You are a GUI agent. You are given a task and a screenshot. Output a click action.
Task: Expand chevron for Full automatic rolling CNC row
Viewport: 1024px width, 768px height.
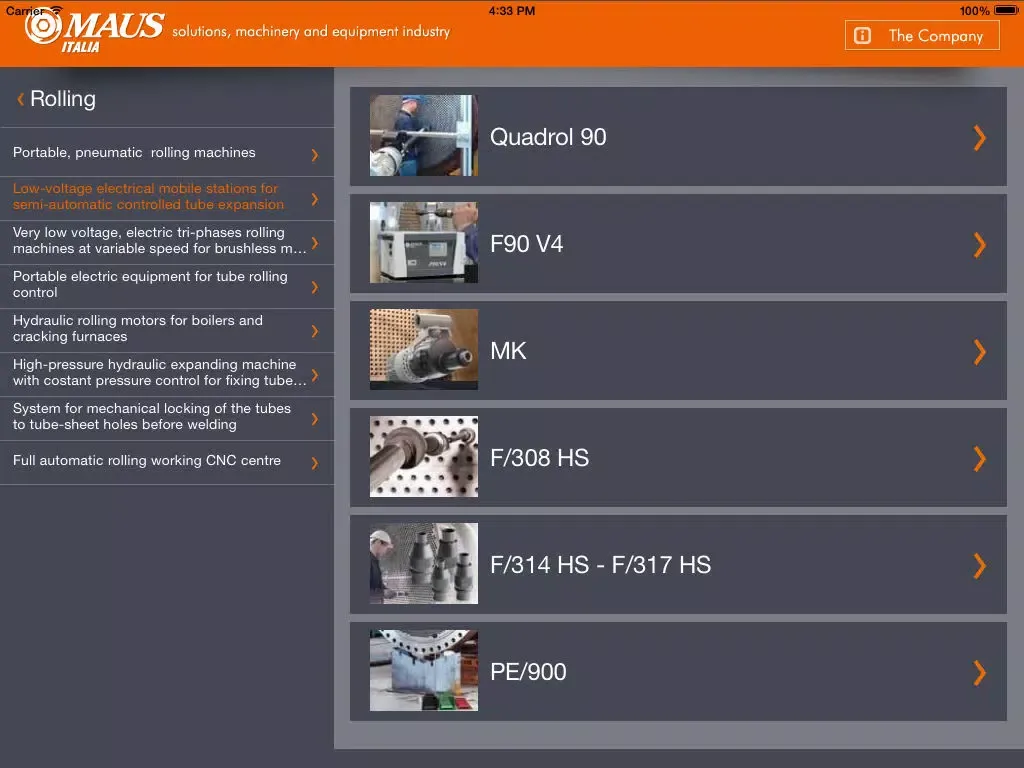315,463
